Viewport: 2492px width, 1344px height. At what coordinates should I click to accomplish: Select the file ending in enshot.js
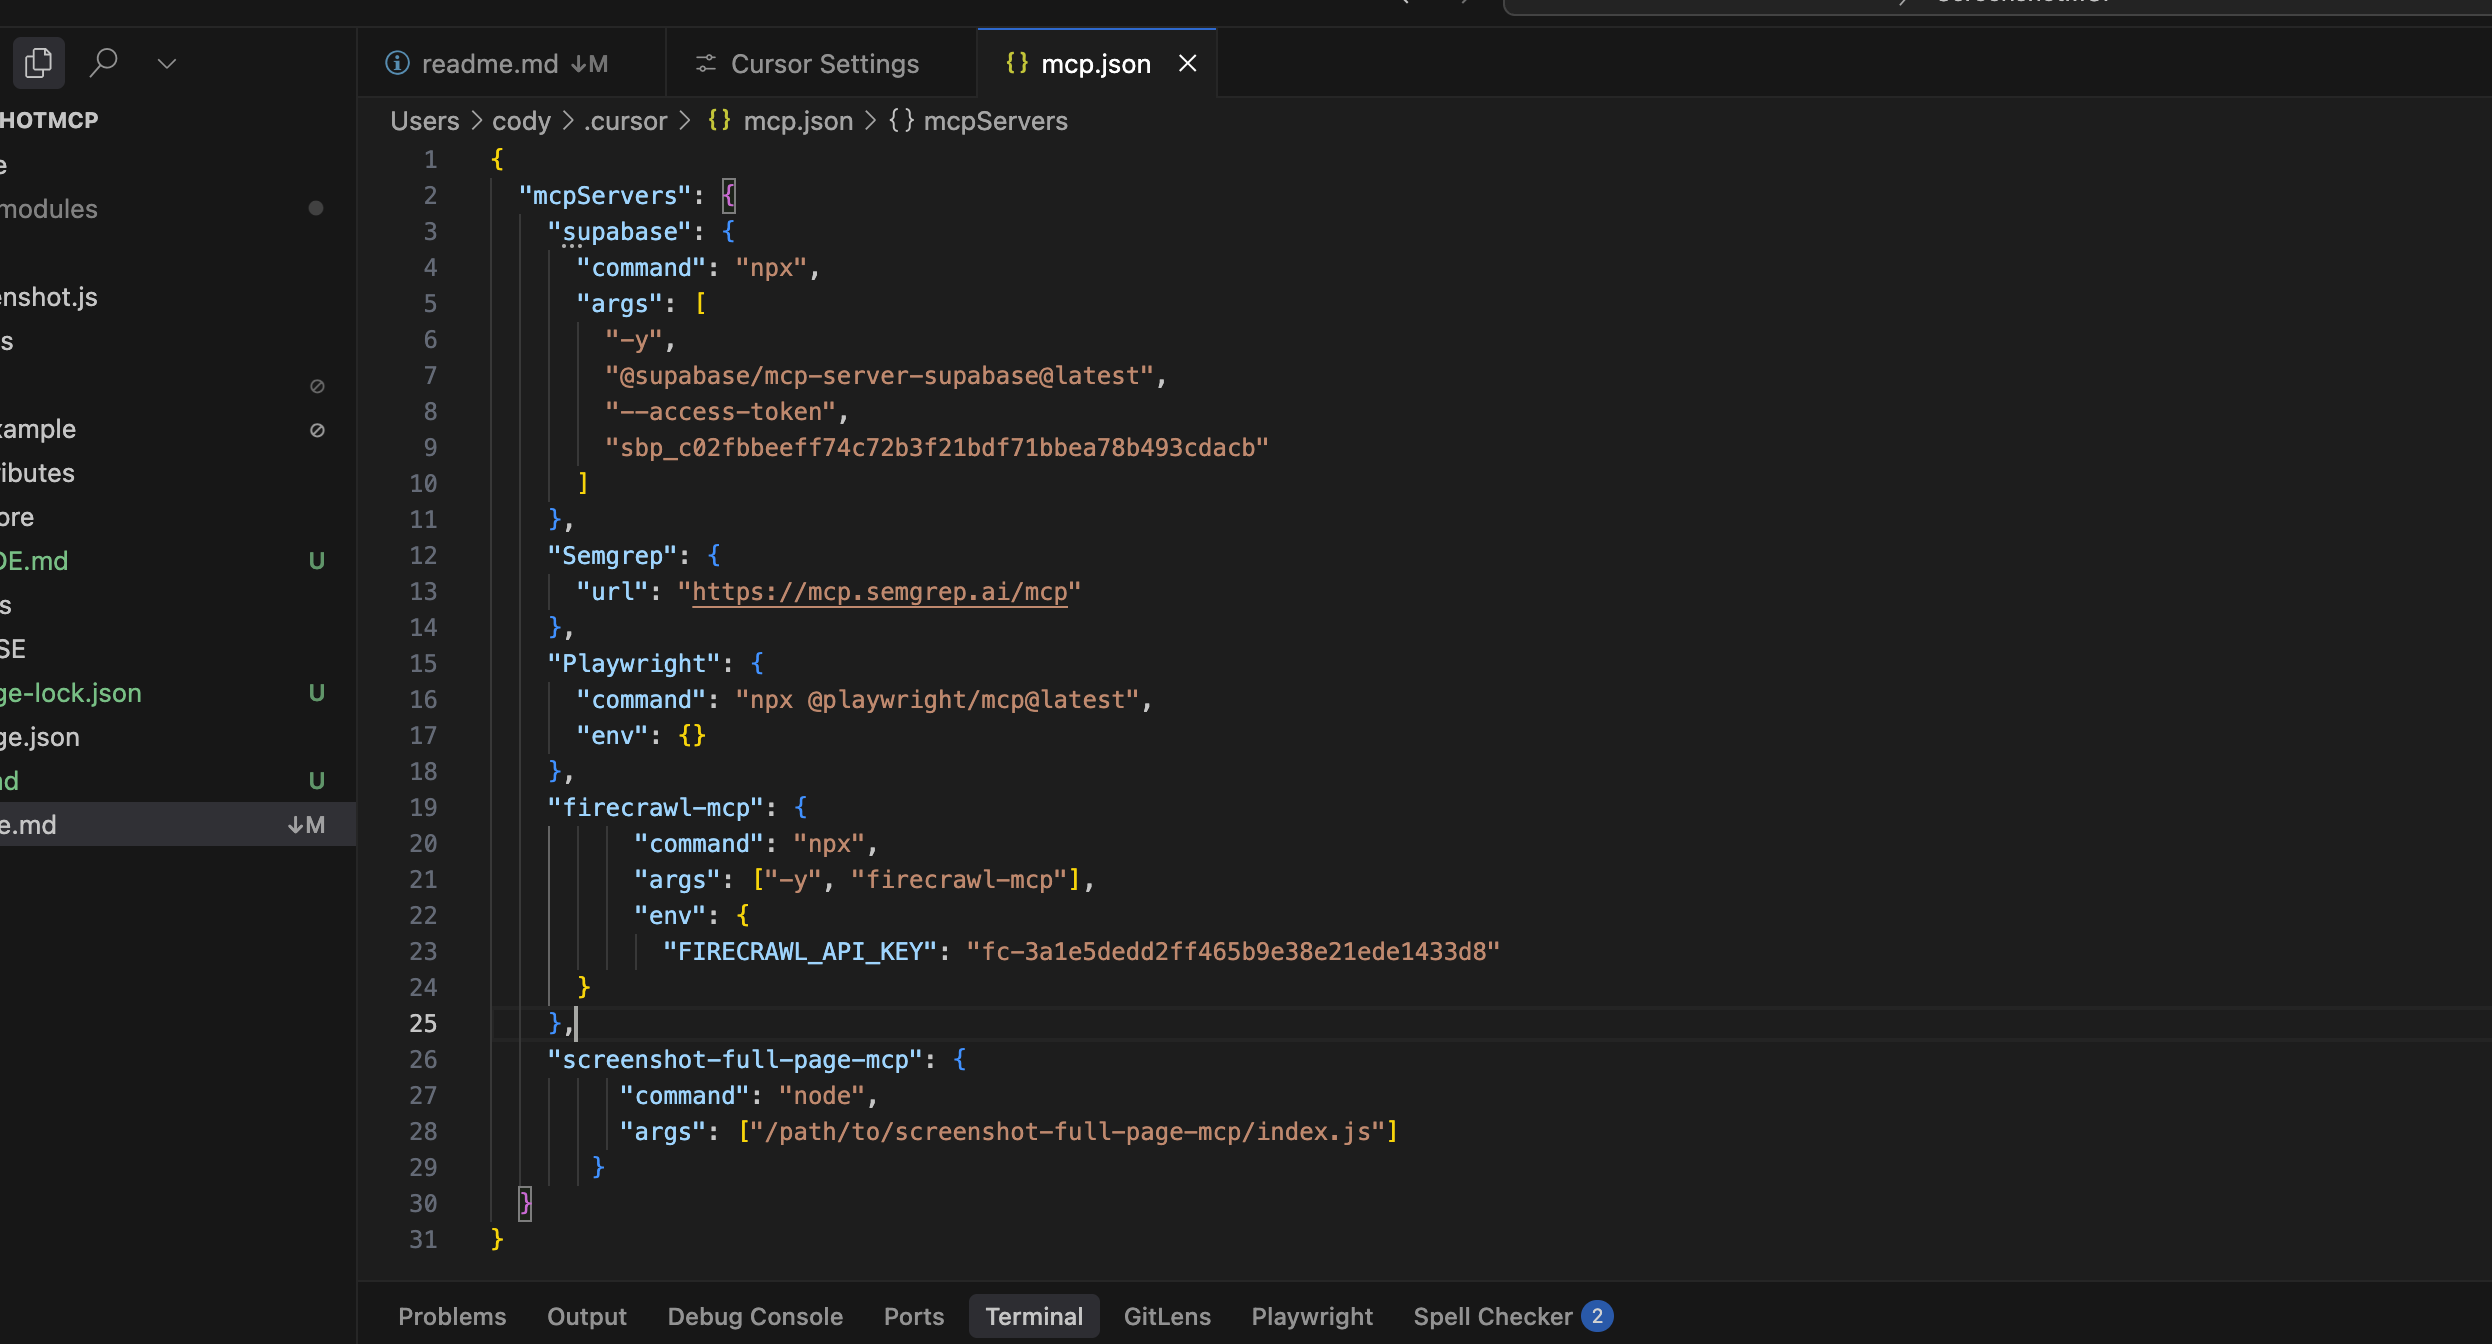[178, 297]
